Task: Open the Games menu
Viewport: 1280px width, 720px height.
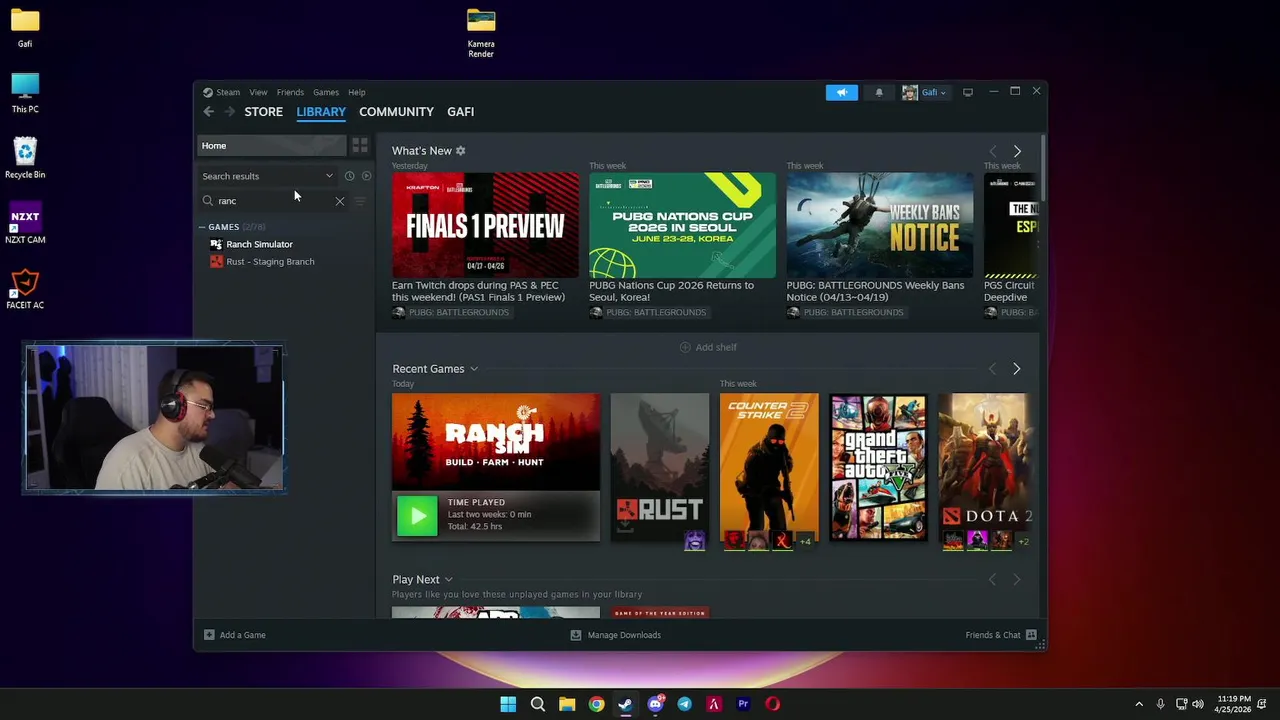Action: [326, 92]
